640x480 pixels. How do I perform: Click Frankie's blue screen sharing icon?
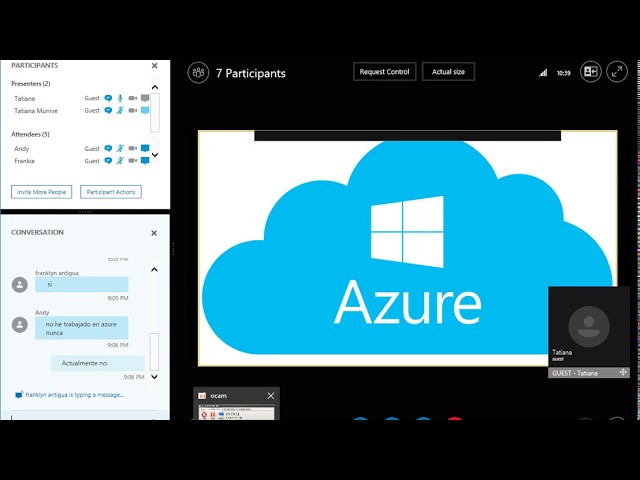[x=145, y=160]
